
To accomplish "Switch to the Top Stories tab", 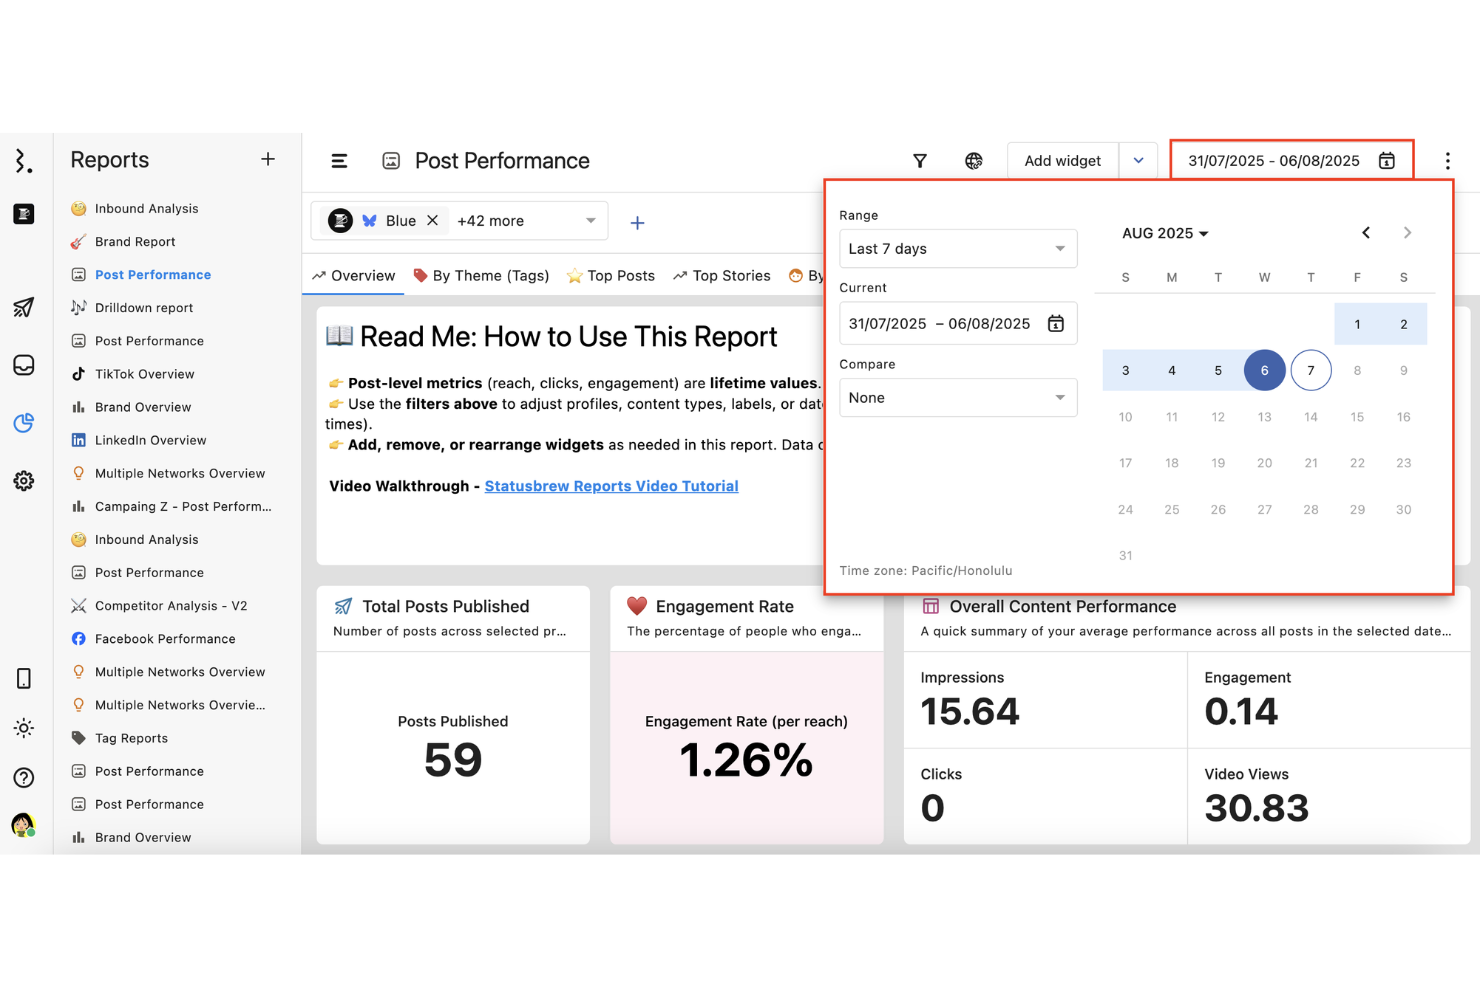I will pyautogui.click(x=721, y=276).
